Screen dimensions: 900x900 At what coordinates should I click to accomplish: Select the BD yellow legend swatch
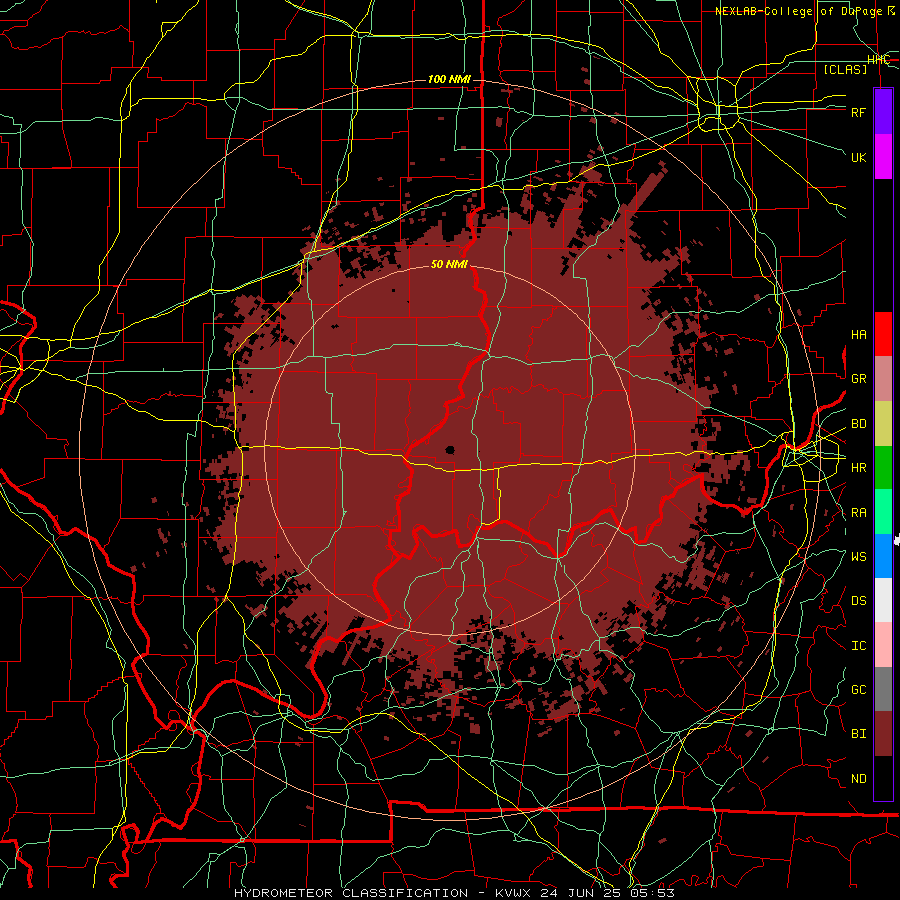tap(883, 423)
